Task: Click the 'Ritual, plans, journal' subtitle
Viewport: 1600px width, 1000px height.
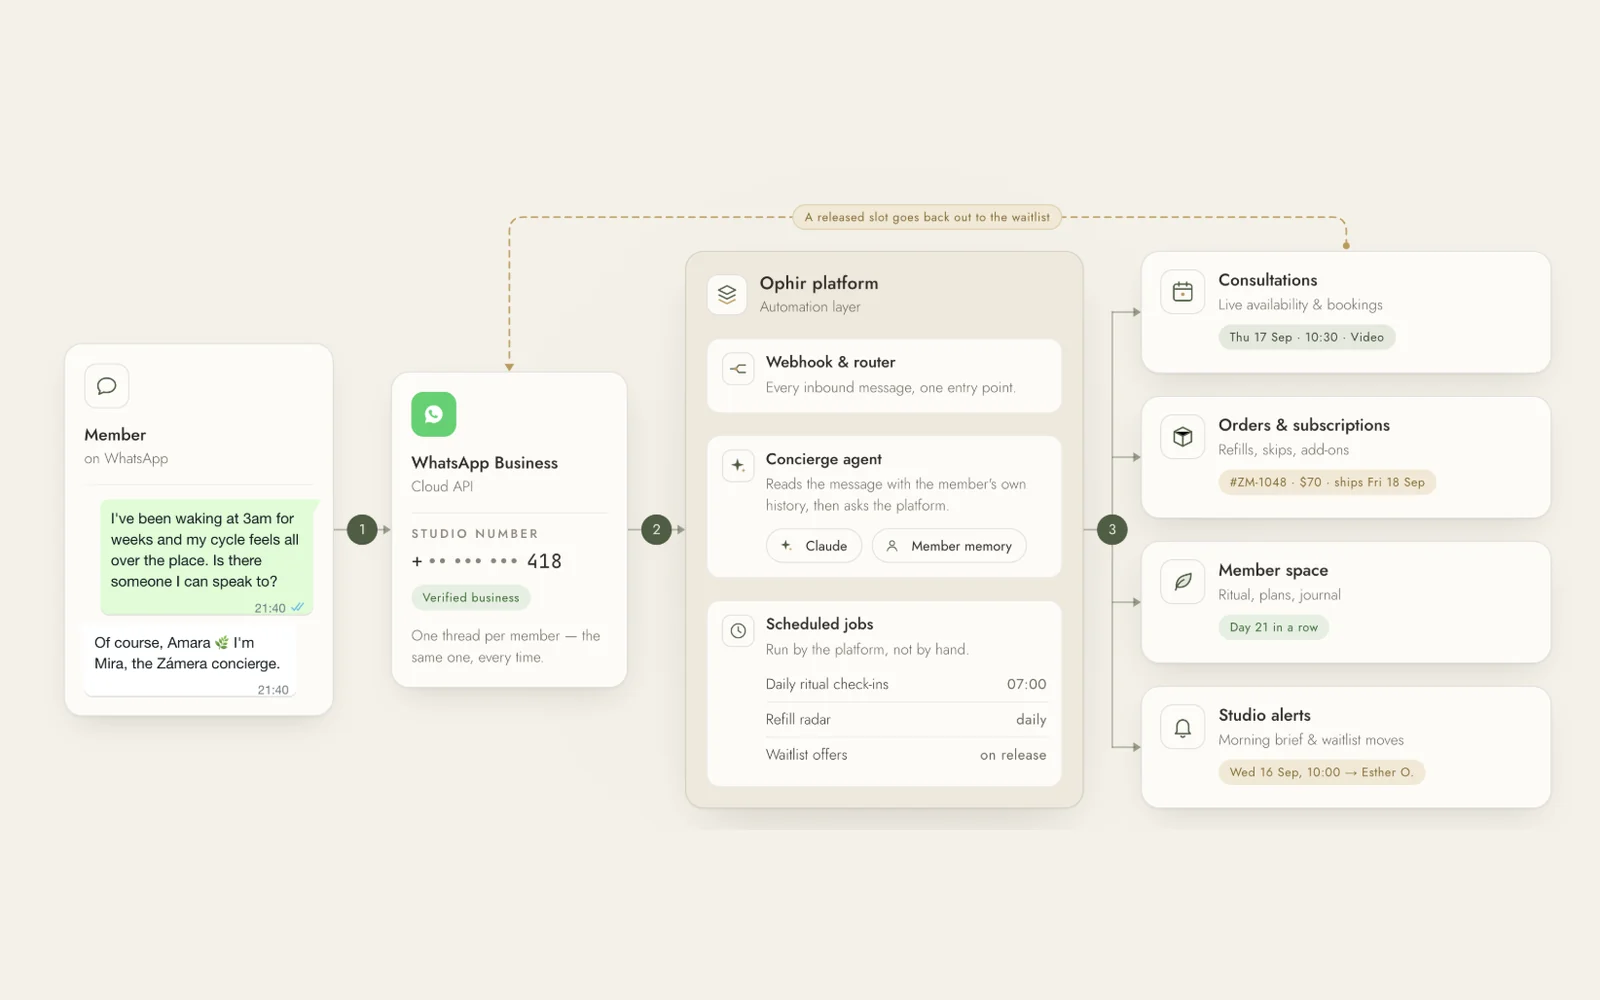Action: click(x=1279, y=595)
